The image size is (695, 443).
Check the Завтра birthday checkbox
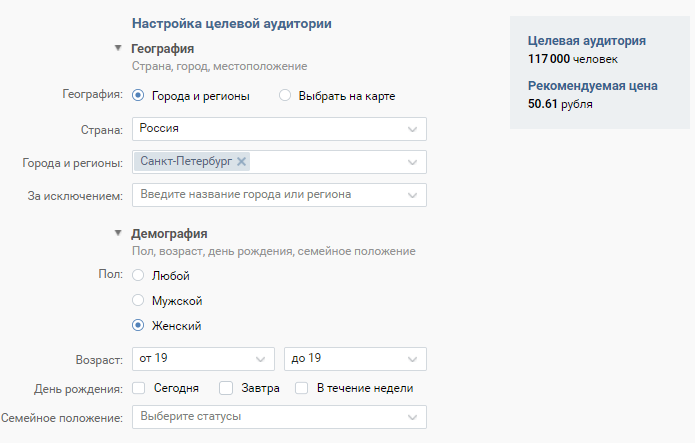click(x=226, y=388)
